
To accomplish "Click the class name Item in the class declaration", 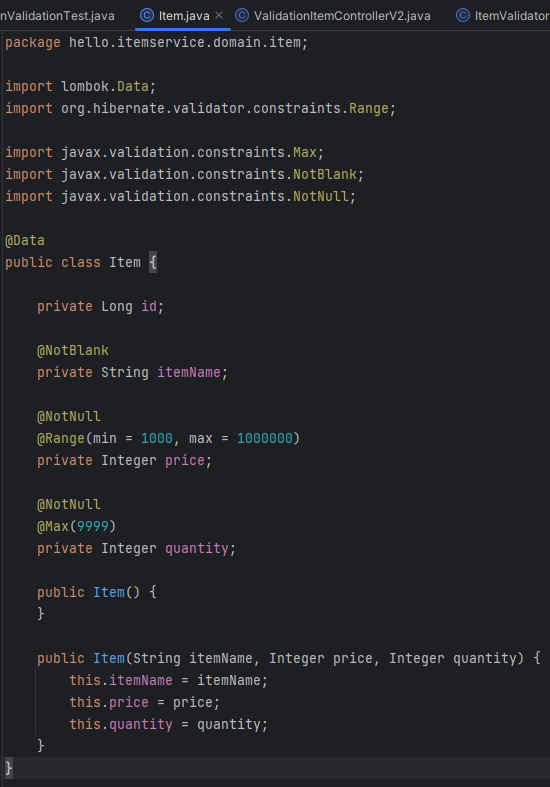I will click(x=125, y=262).
